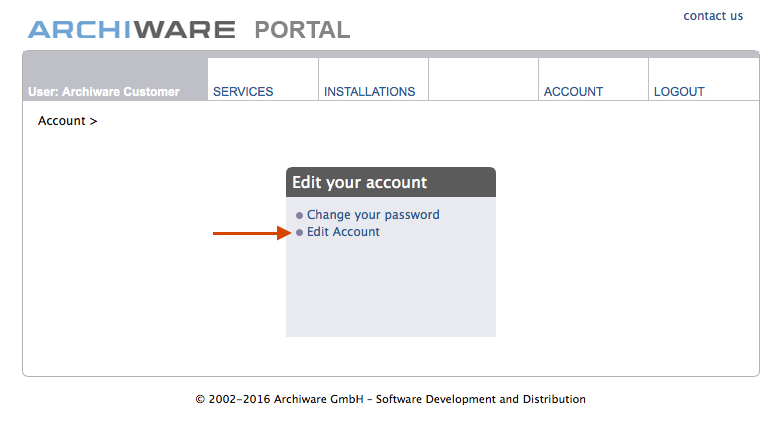Click the ARCHIWARE logo in the header
The height and width of the screenshot is (423, 784).
(131, 30)
